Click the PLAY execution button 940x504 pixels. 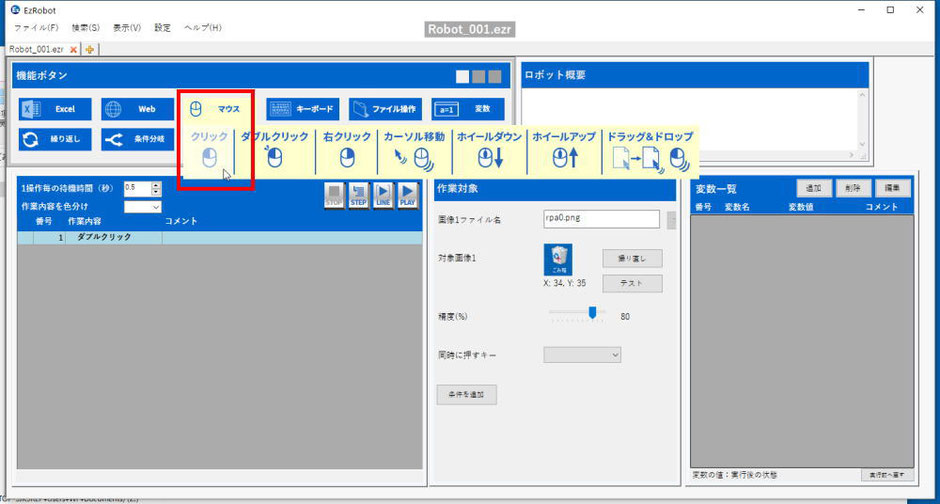[408, 195]
